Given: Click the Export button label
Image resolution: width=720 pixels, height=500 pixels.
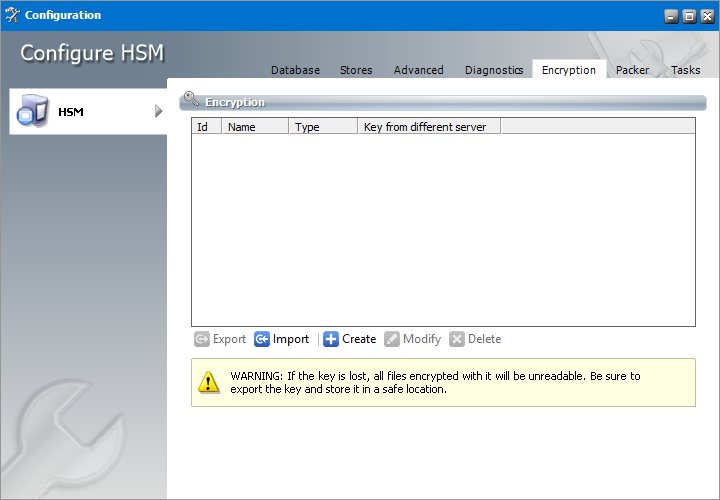Looking at the screenshot, I should click(x=229, y=339).
